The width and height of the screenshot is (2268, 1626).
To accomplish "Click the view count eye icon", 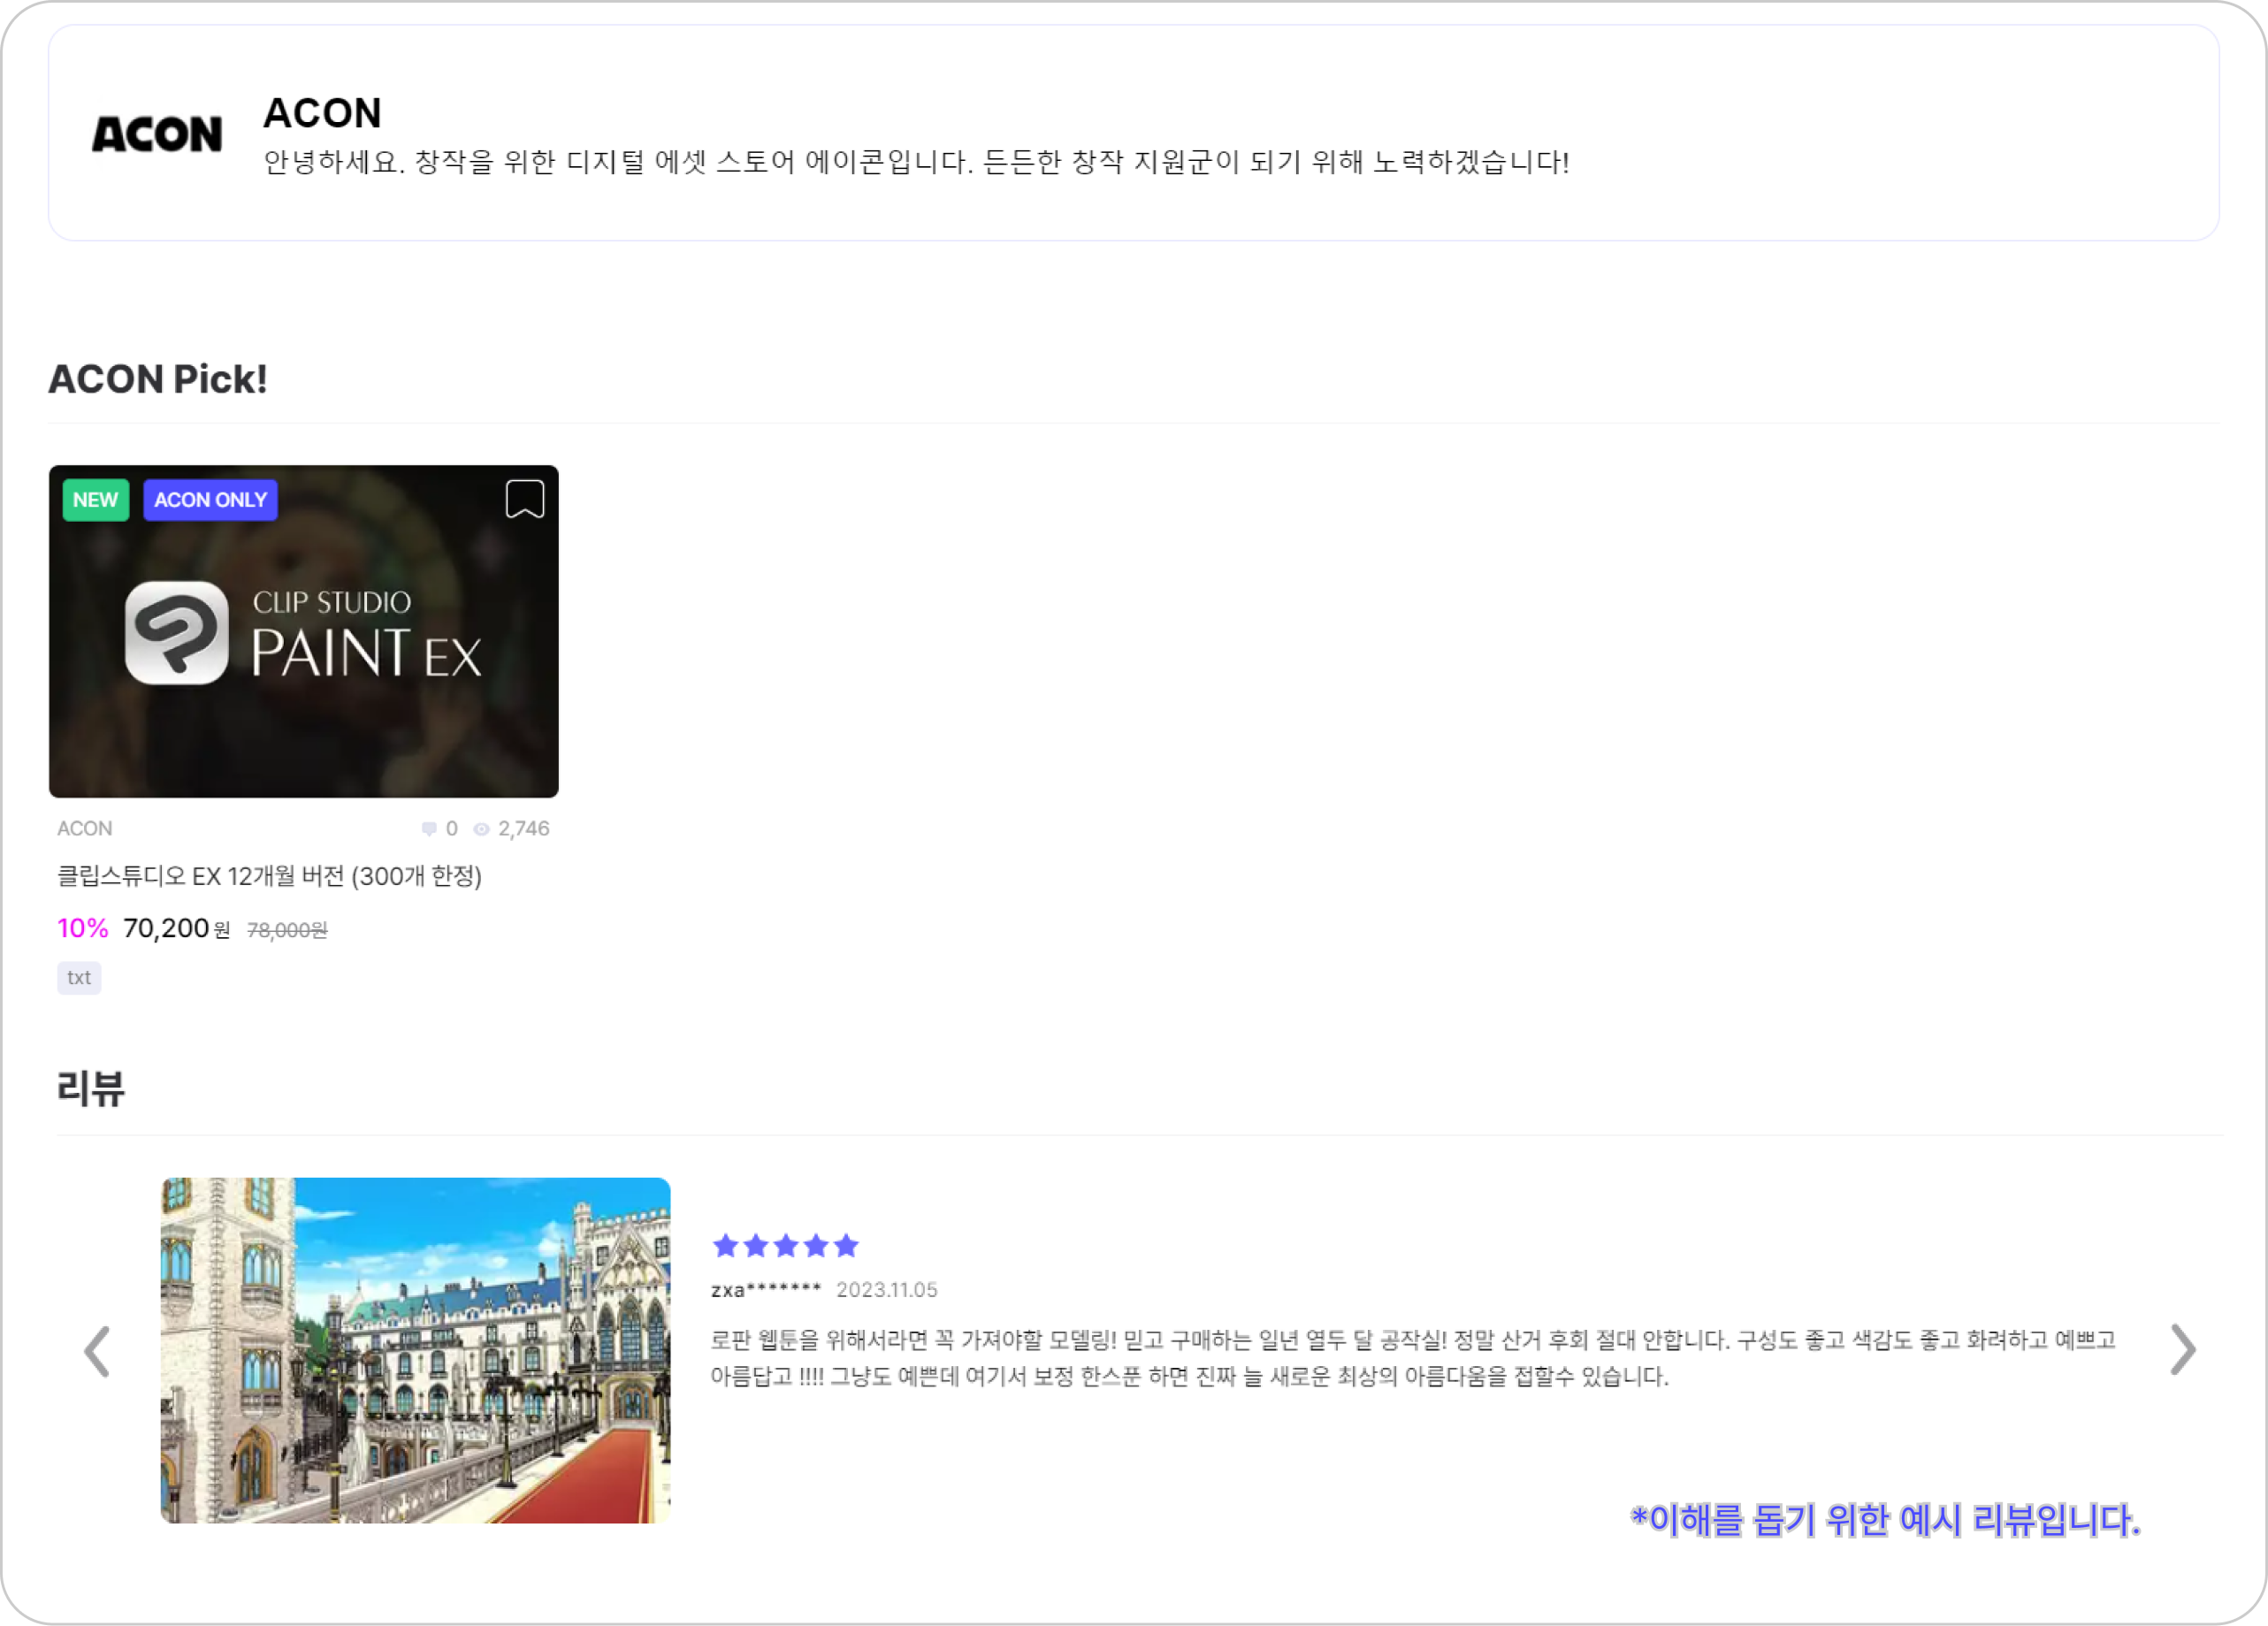I will tap(481, 829).
